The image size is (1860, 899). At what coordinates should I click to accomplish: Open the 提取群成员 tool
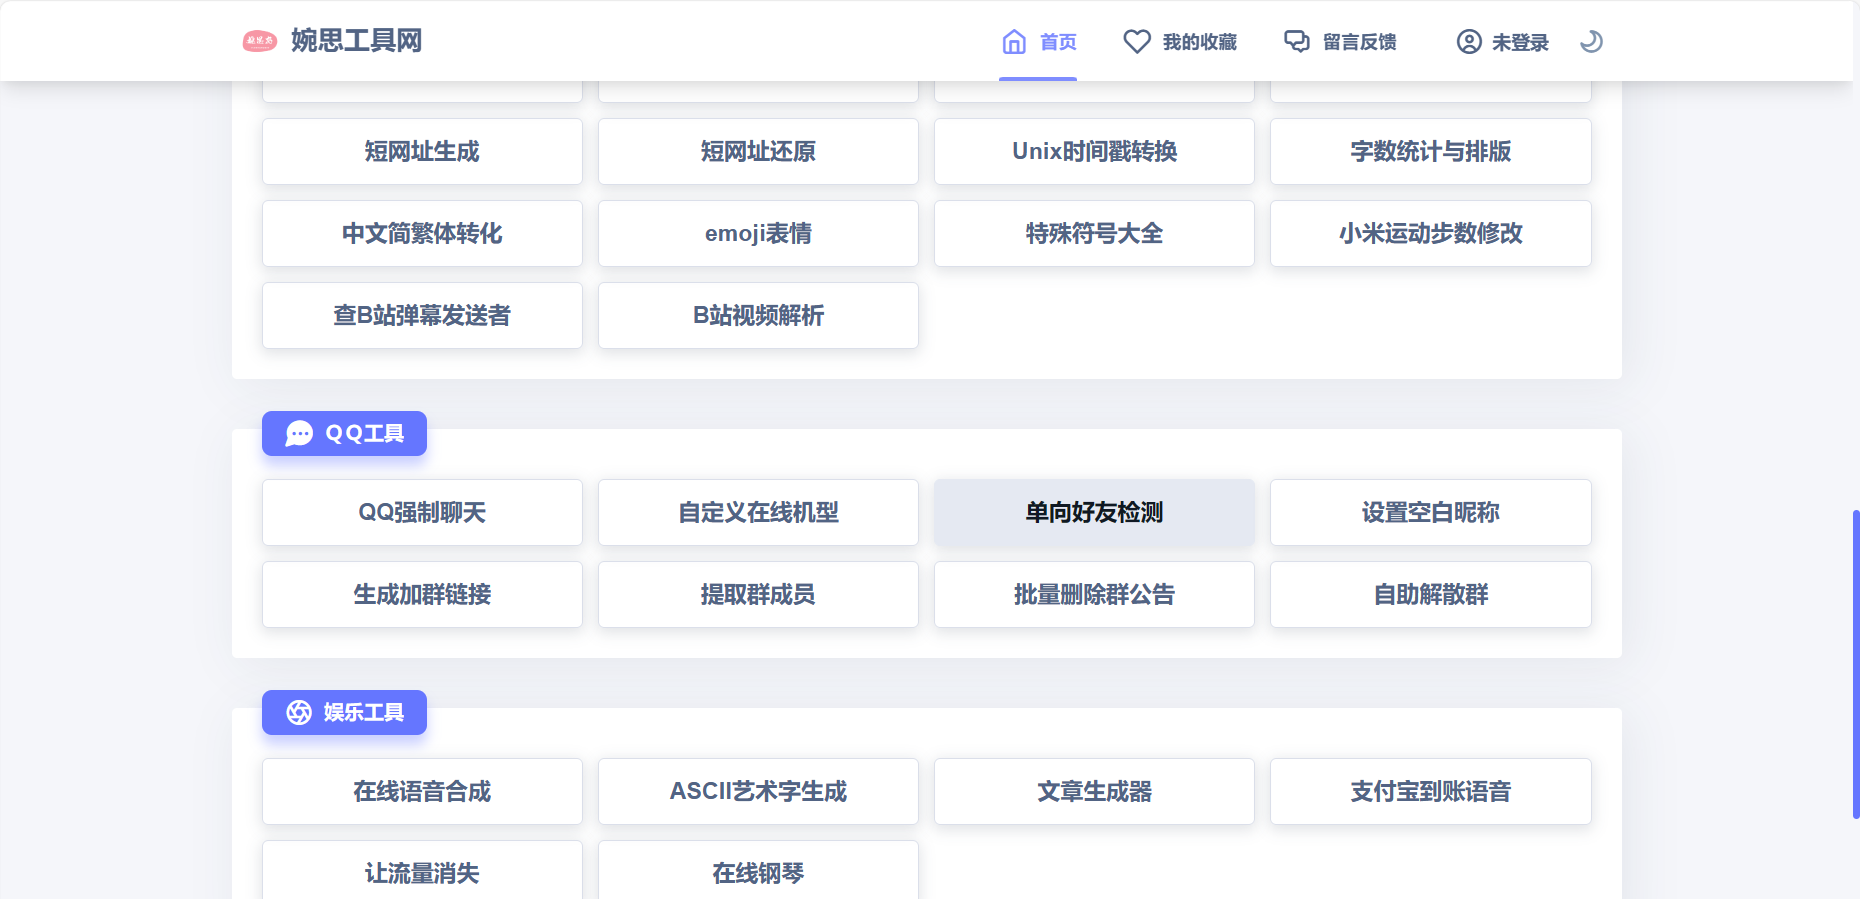[x=758, y=595]
